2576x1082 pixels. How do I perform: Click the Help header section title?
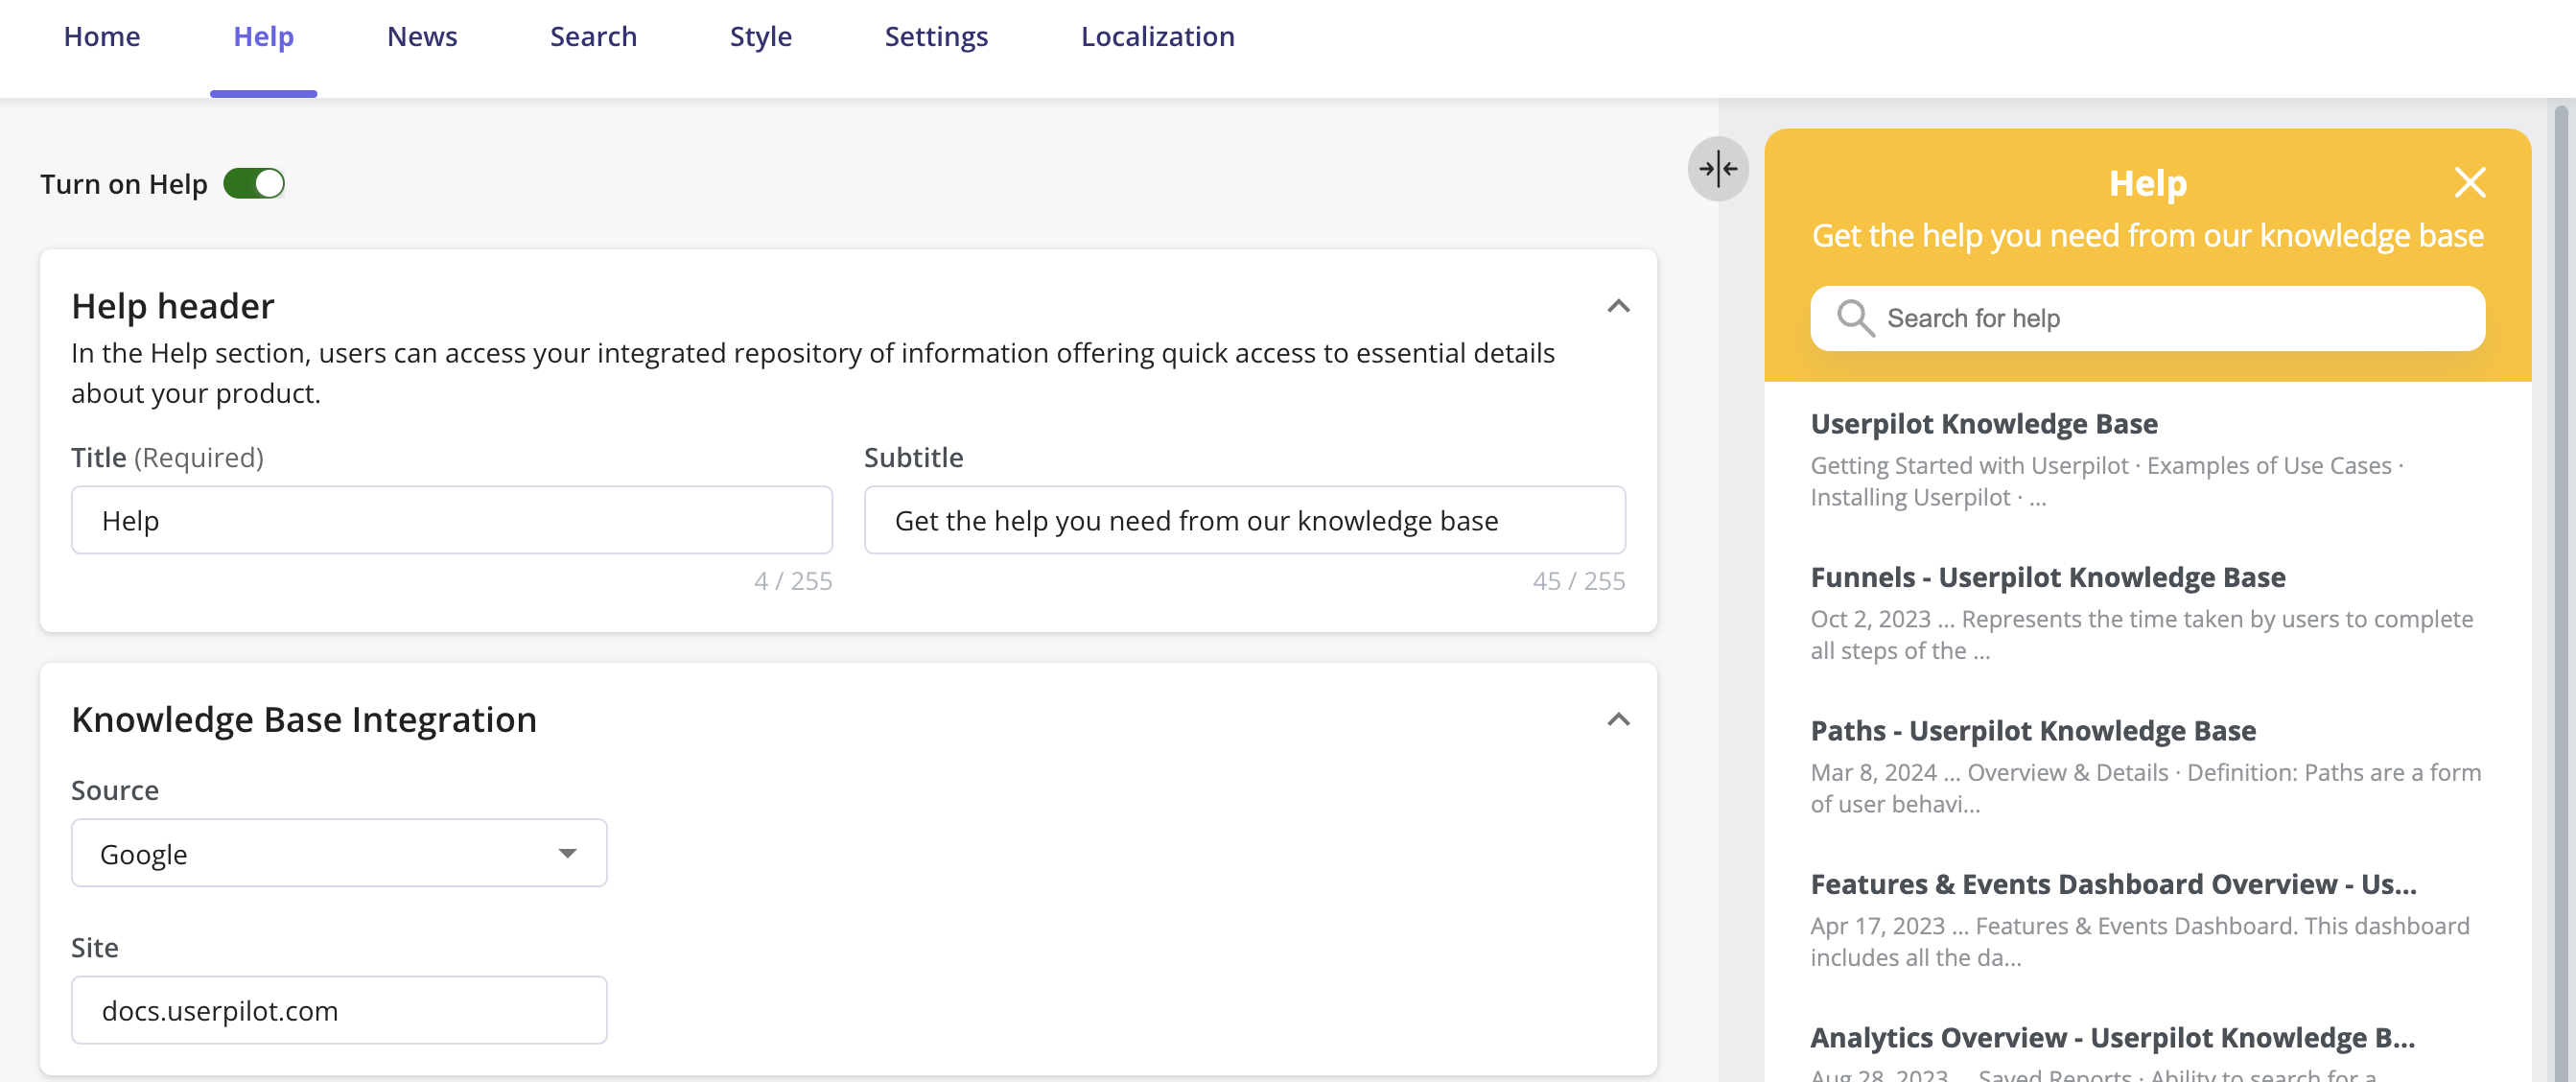pyautogui.click(x=173, y=306)
